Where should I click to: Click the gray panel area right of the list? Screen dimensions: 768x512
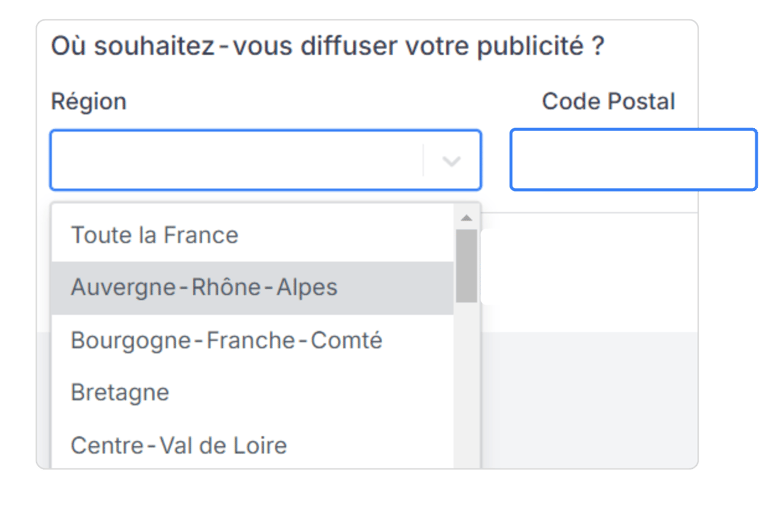(x=590, y=400)
